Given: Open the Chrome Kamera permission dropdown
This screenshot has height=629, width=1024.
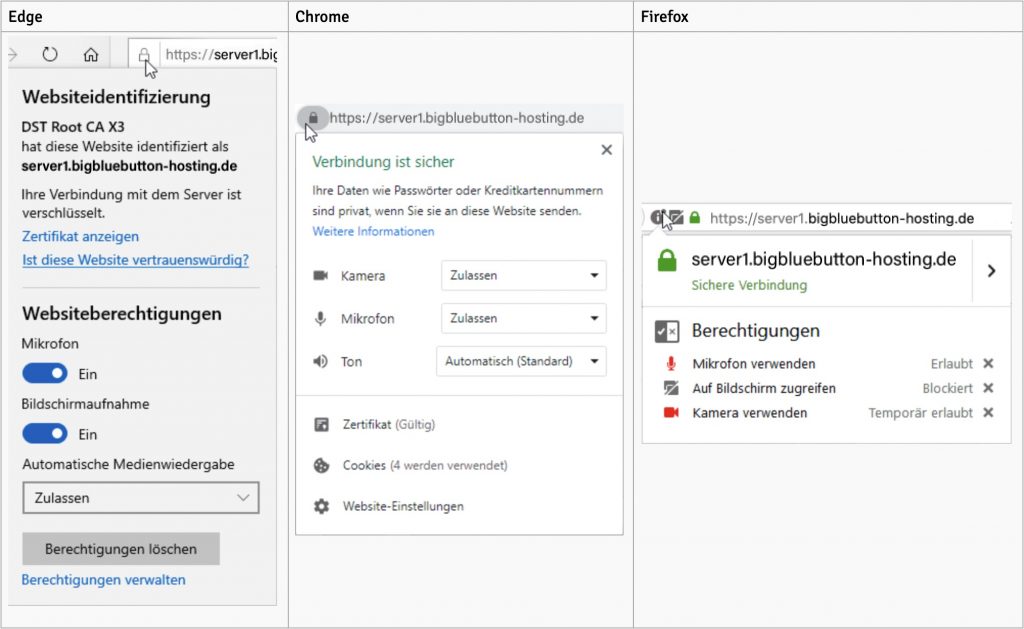Looking at the screenshot, I should 524,276.
